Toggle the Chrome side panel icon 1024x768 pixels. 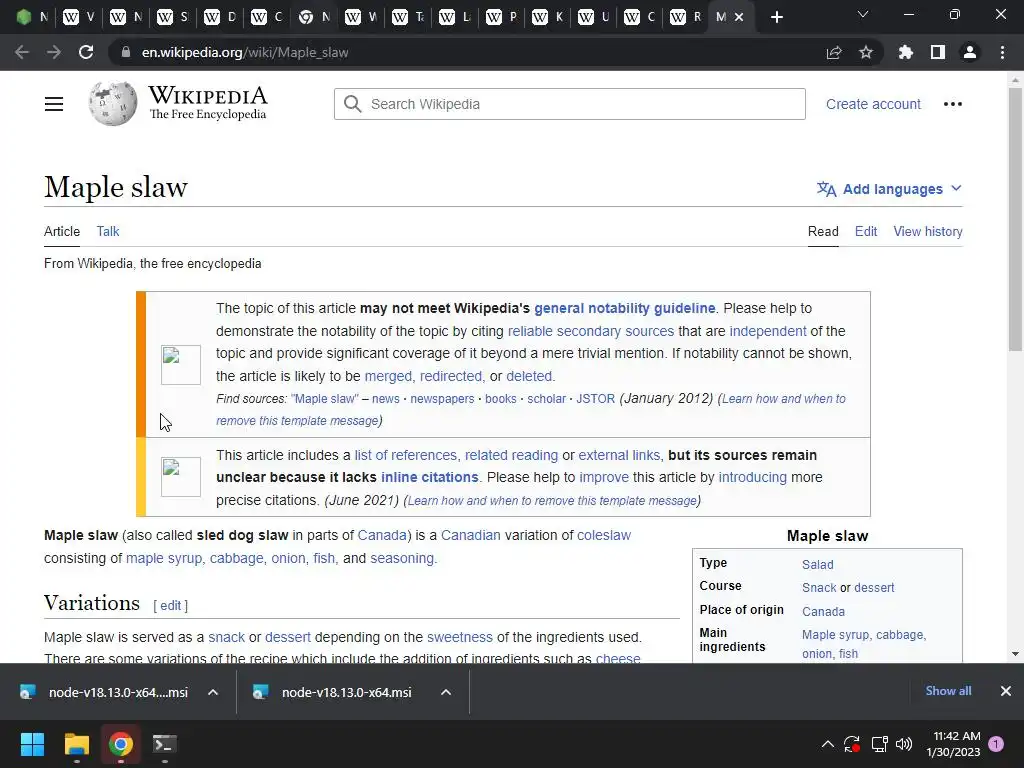click(x=938, y=52)
